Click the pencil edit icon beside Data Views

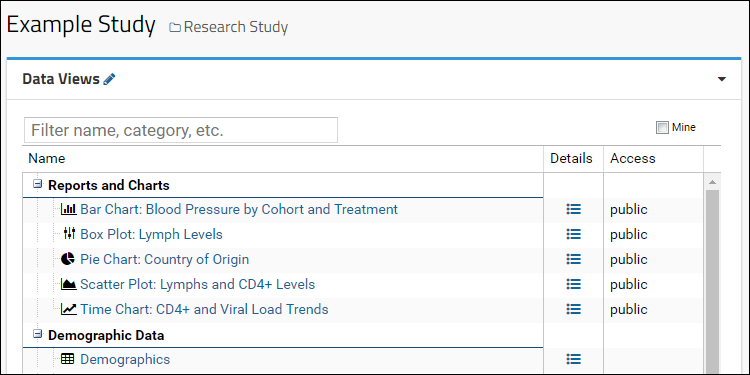tap(109, 79)
